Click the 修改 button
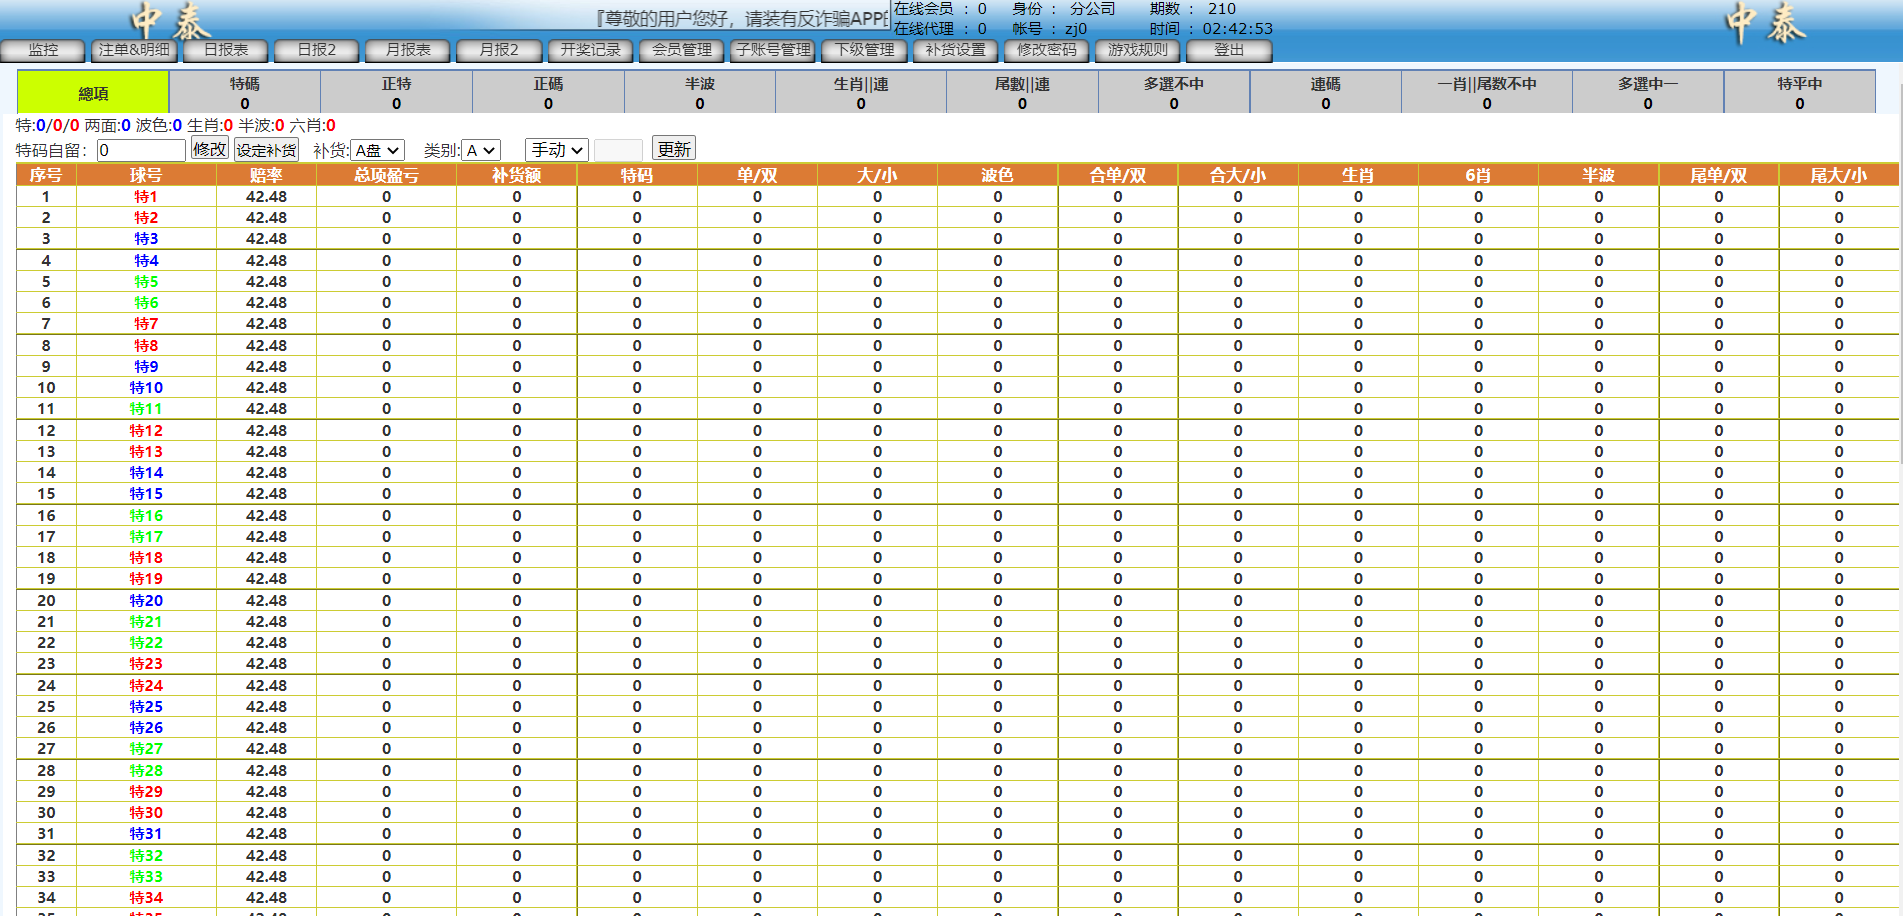1903x916 pixels. click(210, 149)
